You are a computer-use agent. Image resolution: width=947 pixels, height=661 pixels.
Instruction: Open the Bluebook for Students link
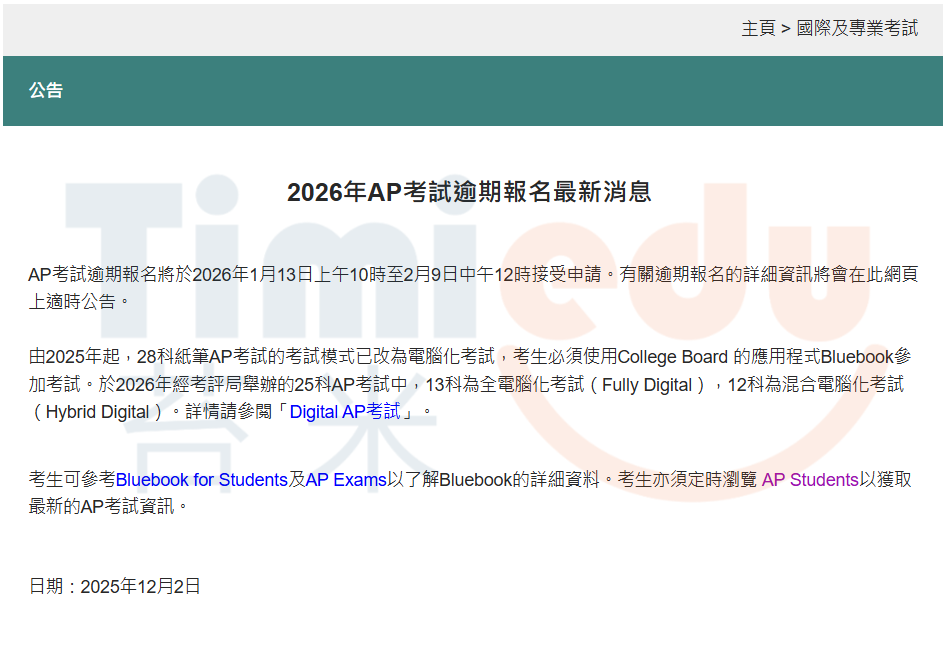[x=199, y=480]
